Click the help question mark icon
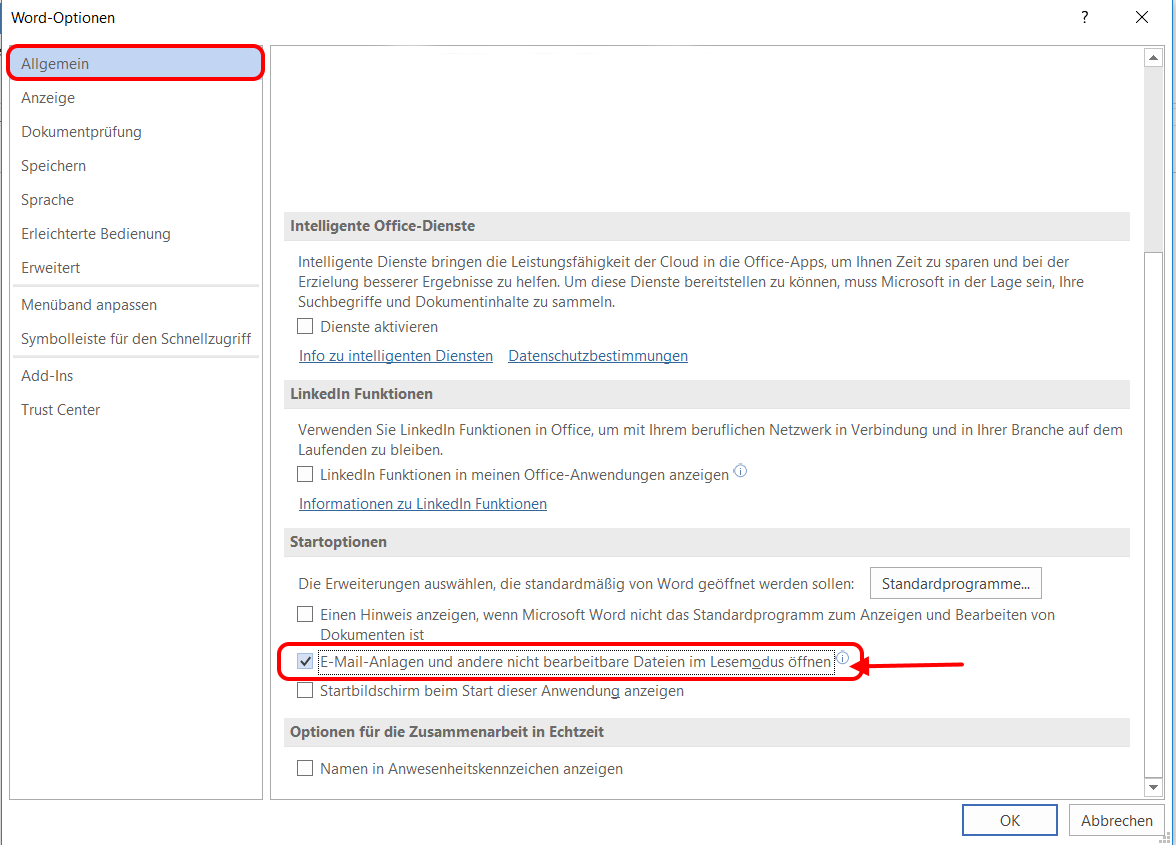Viewport: 1176px width, 845px height. click(x=1084, y=17)
